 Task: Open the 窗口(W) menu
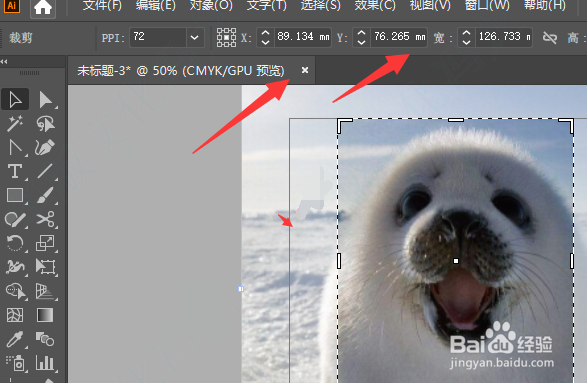pyautogui.click(x=487, y=5)
